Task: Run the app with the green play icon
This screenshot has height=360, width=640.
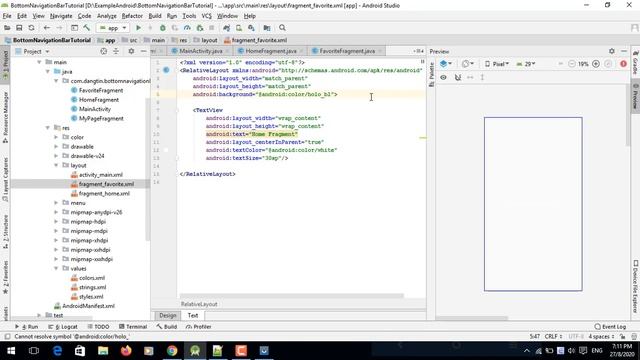Action: pyautogui.click(x=138, y=28)
